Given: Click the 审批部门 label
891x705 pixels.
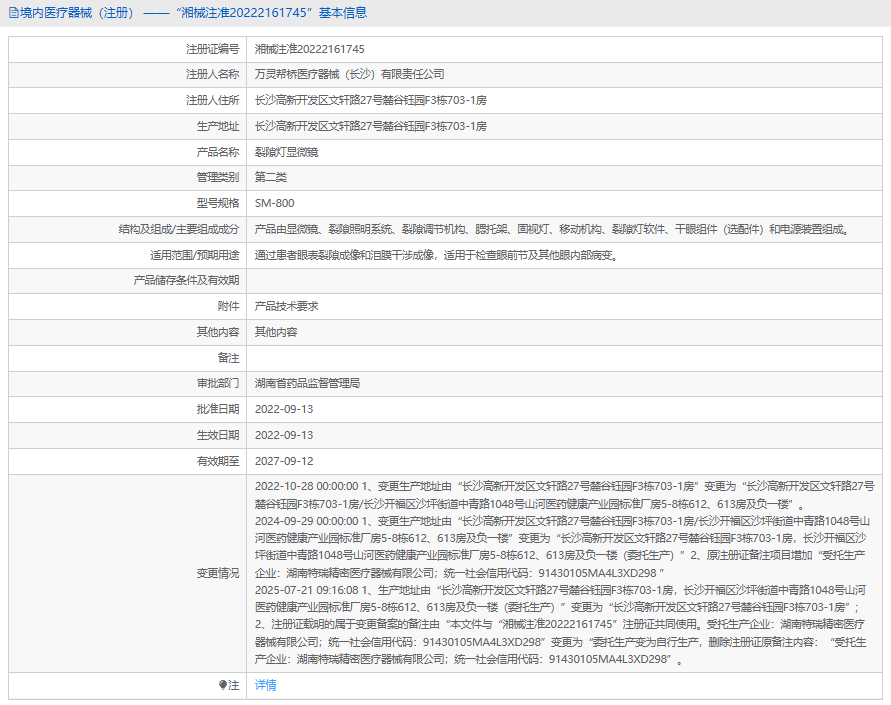Looking at the screenshot, I should click(218, 383).
